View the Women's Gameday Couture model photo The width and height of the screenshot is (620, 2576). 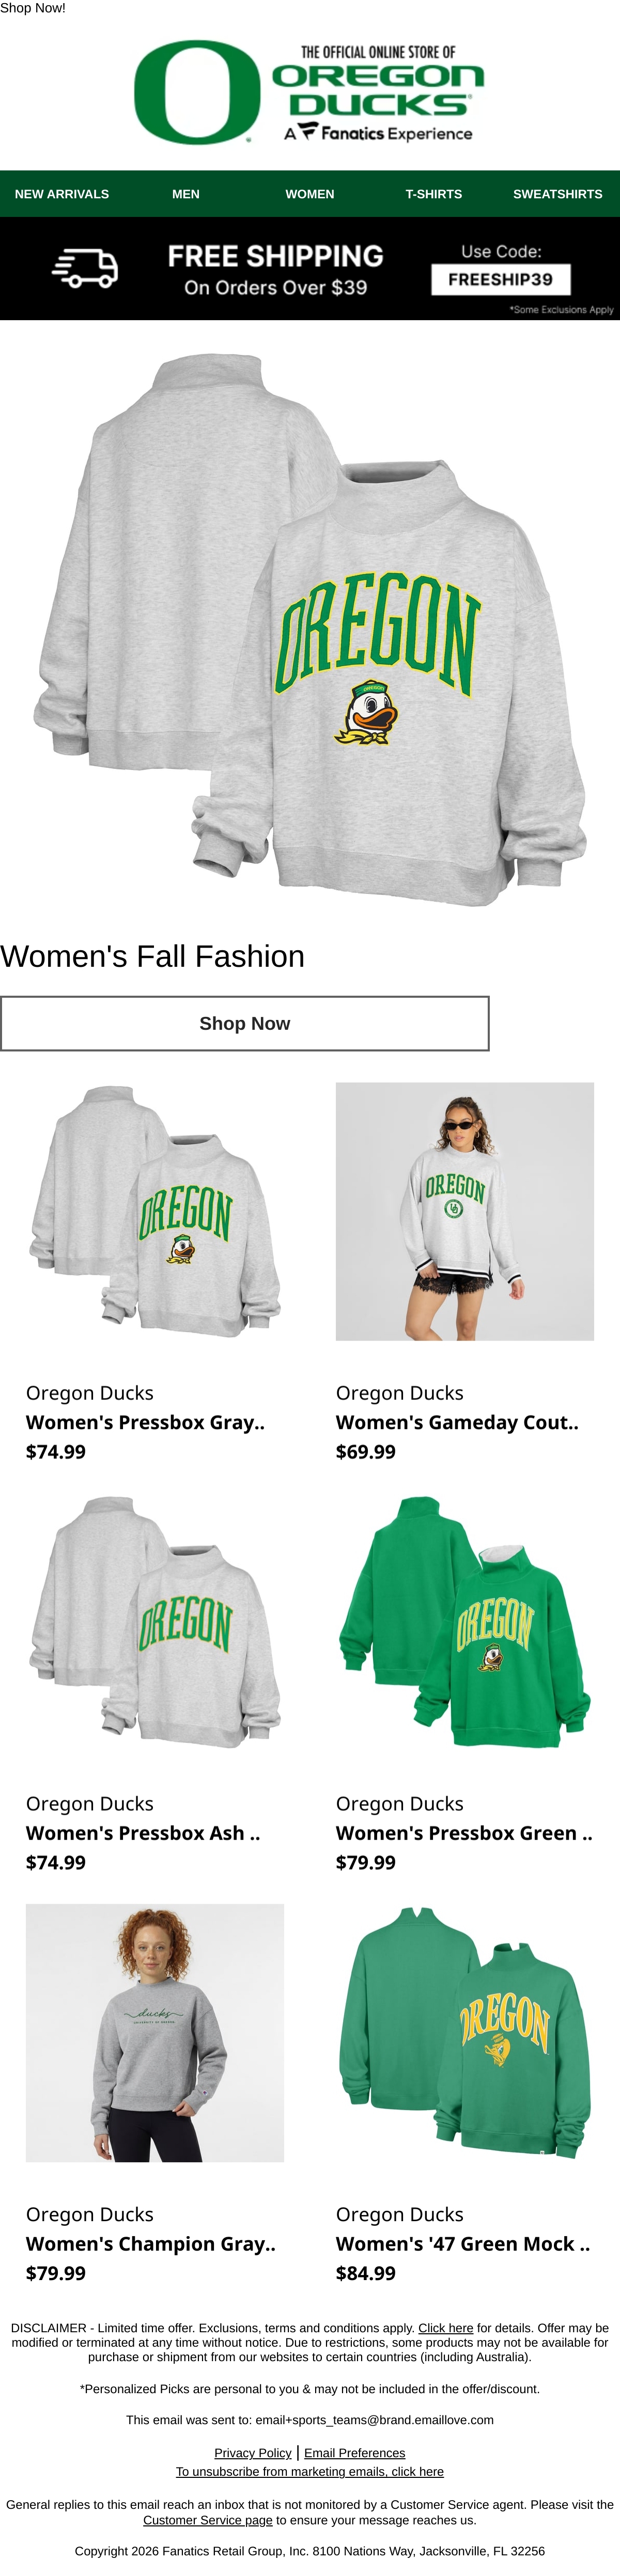tap(465, 1211)
